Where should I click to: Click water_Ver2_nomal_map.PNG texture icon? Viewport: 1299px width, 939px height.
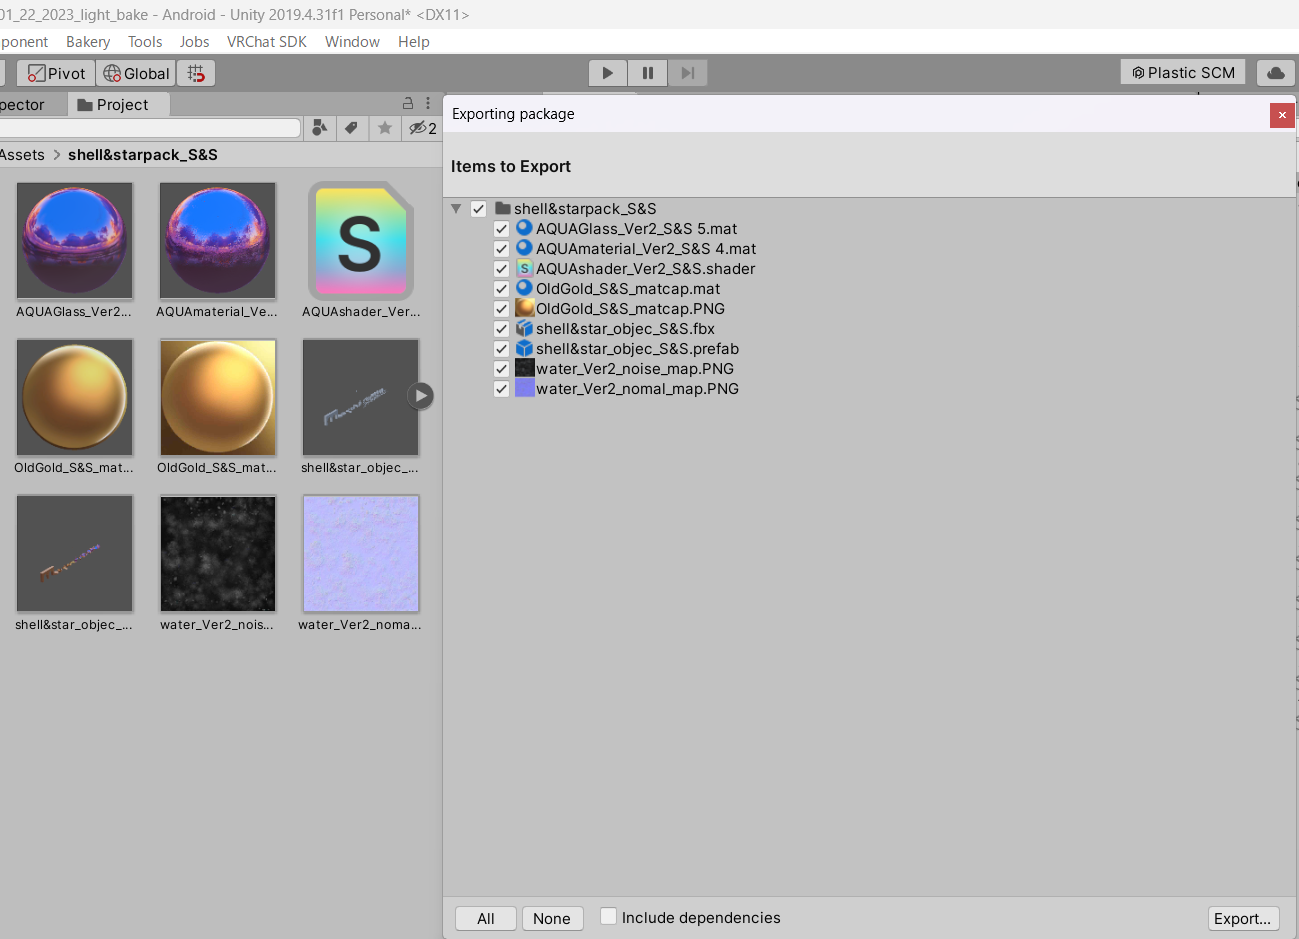click(524, 388)
